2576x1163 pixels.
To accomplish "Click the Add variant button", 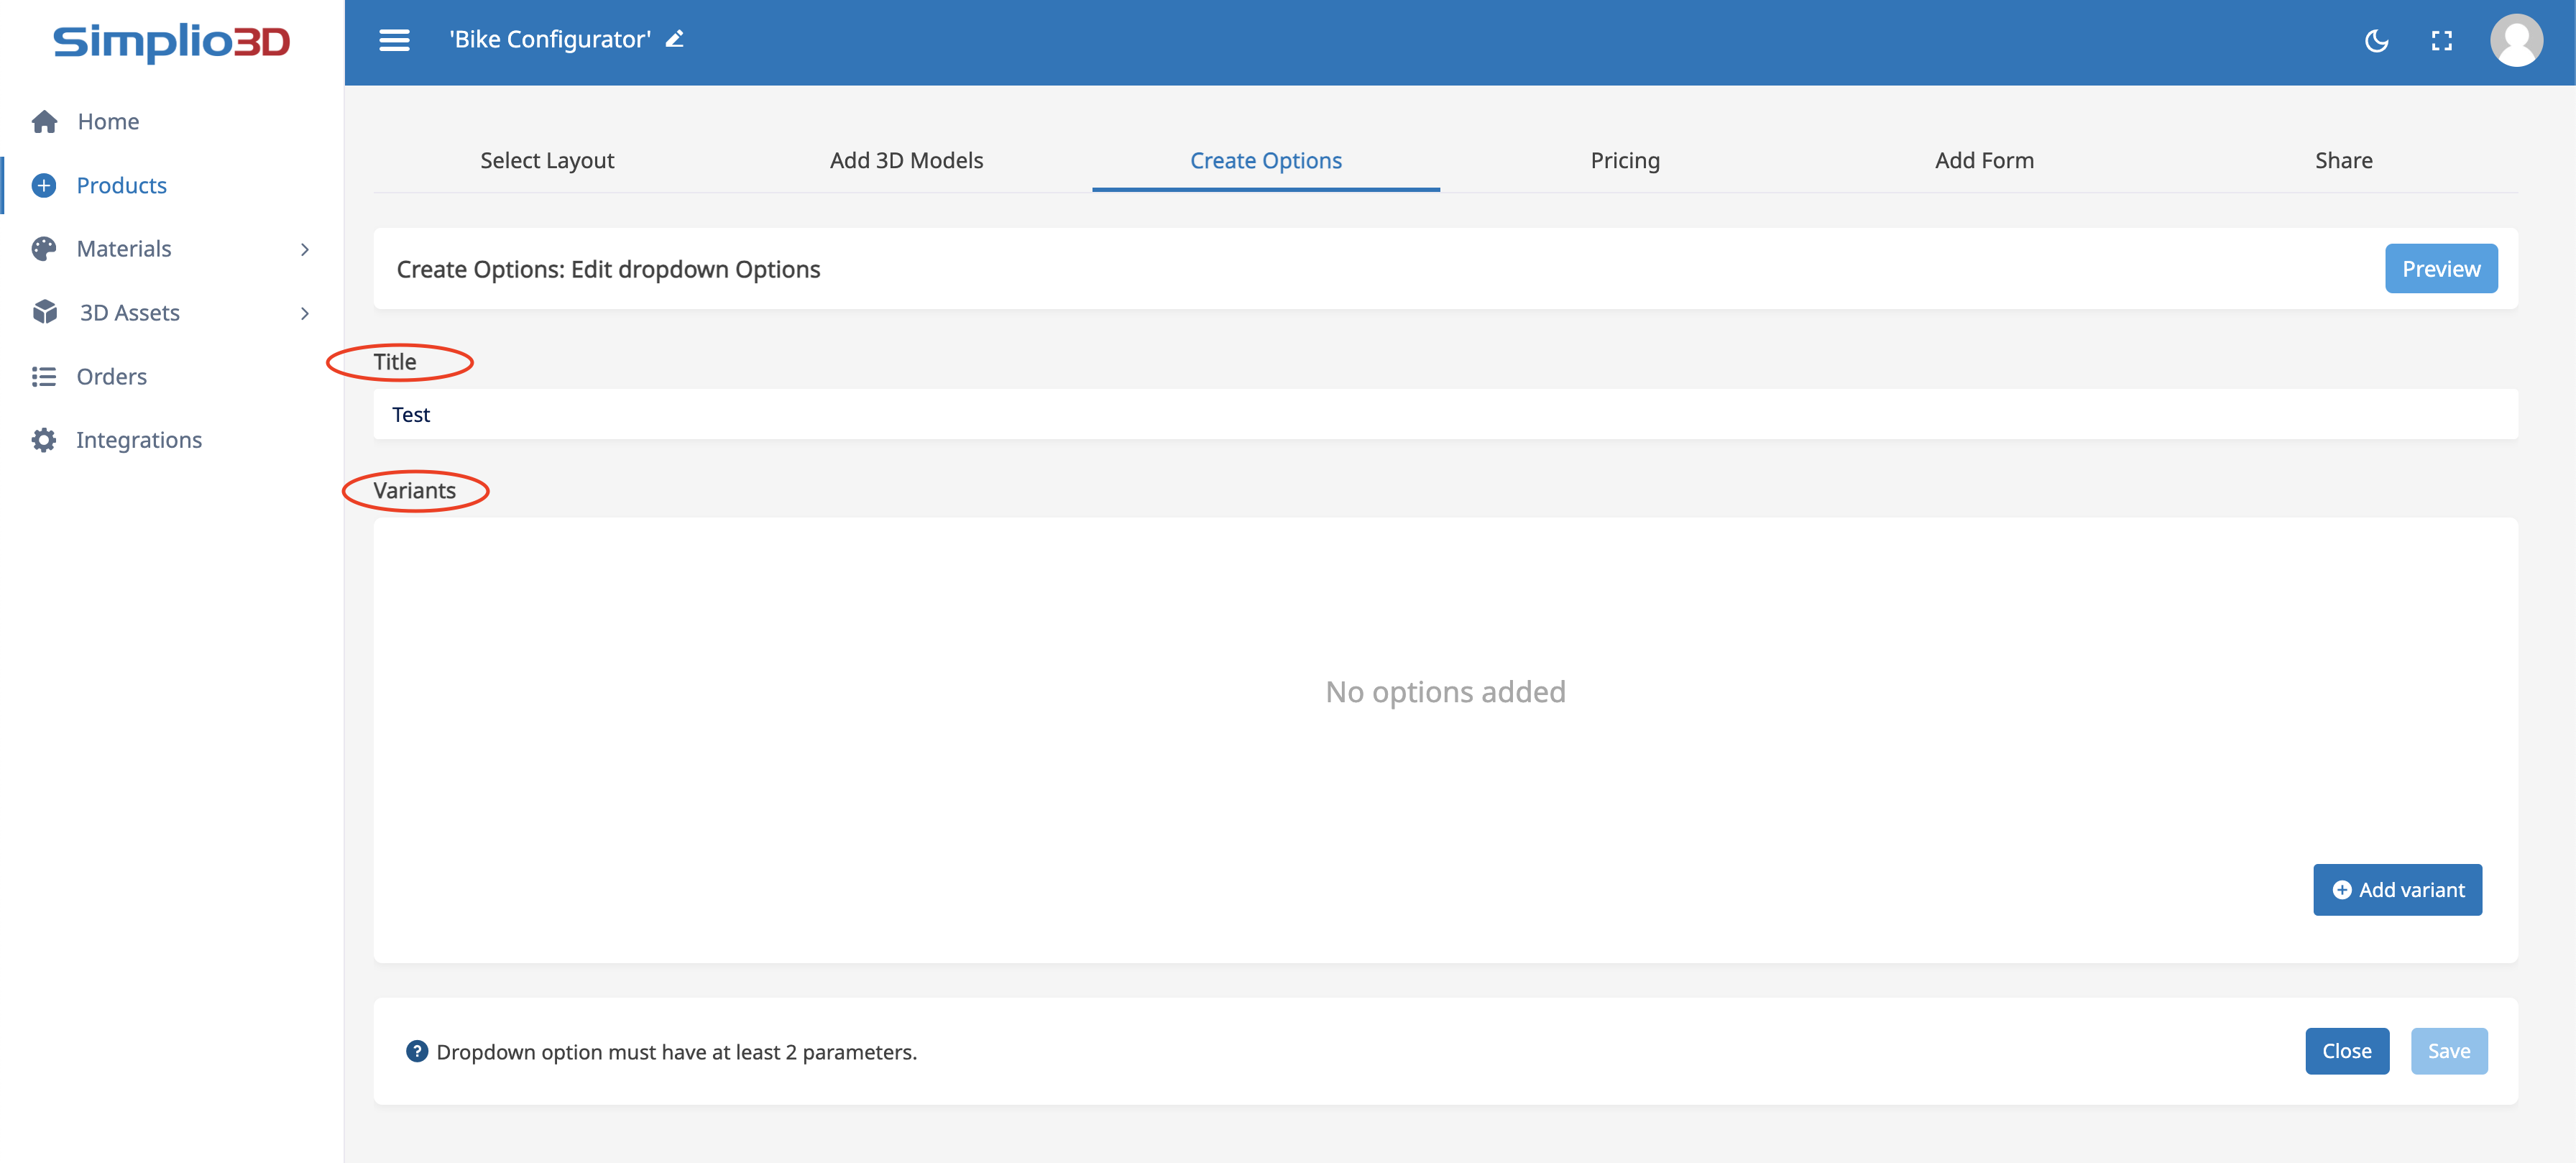I will coord(2396,890).
